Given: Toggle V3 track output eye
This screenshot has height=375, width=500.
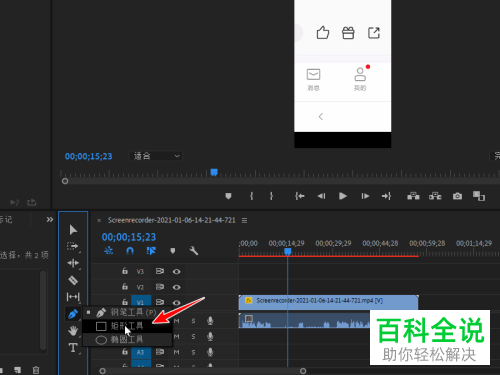Looking at the screenshot, I should tap(177, 272).
